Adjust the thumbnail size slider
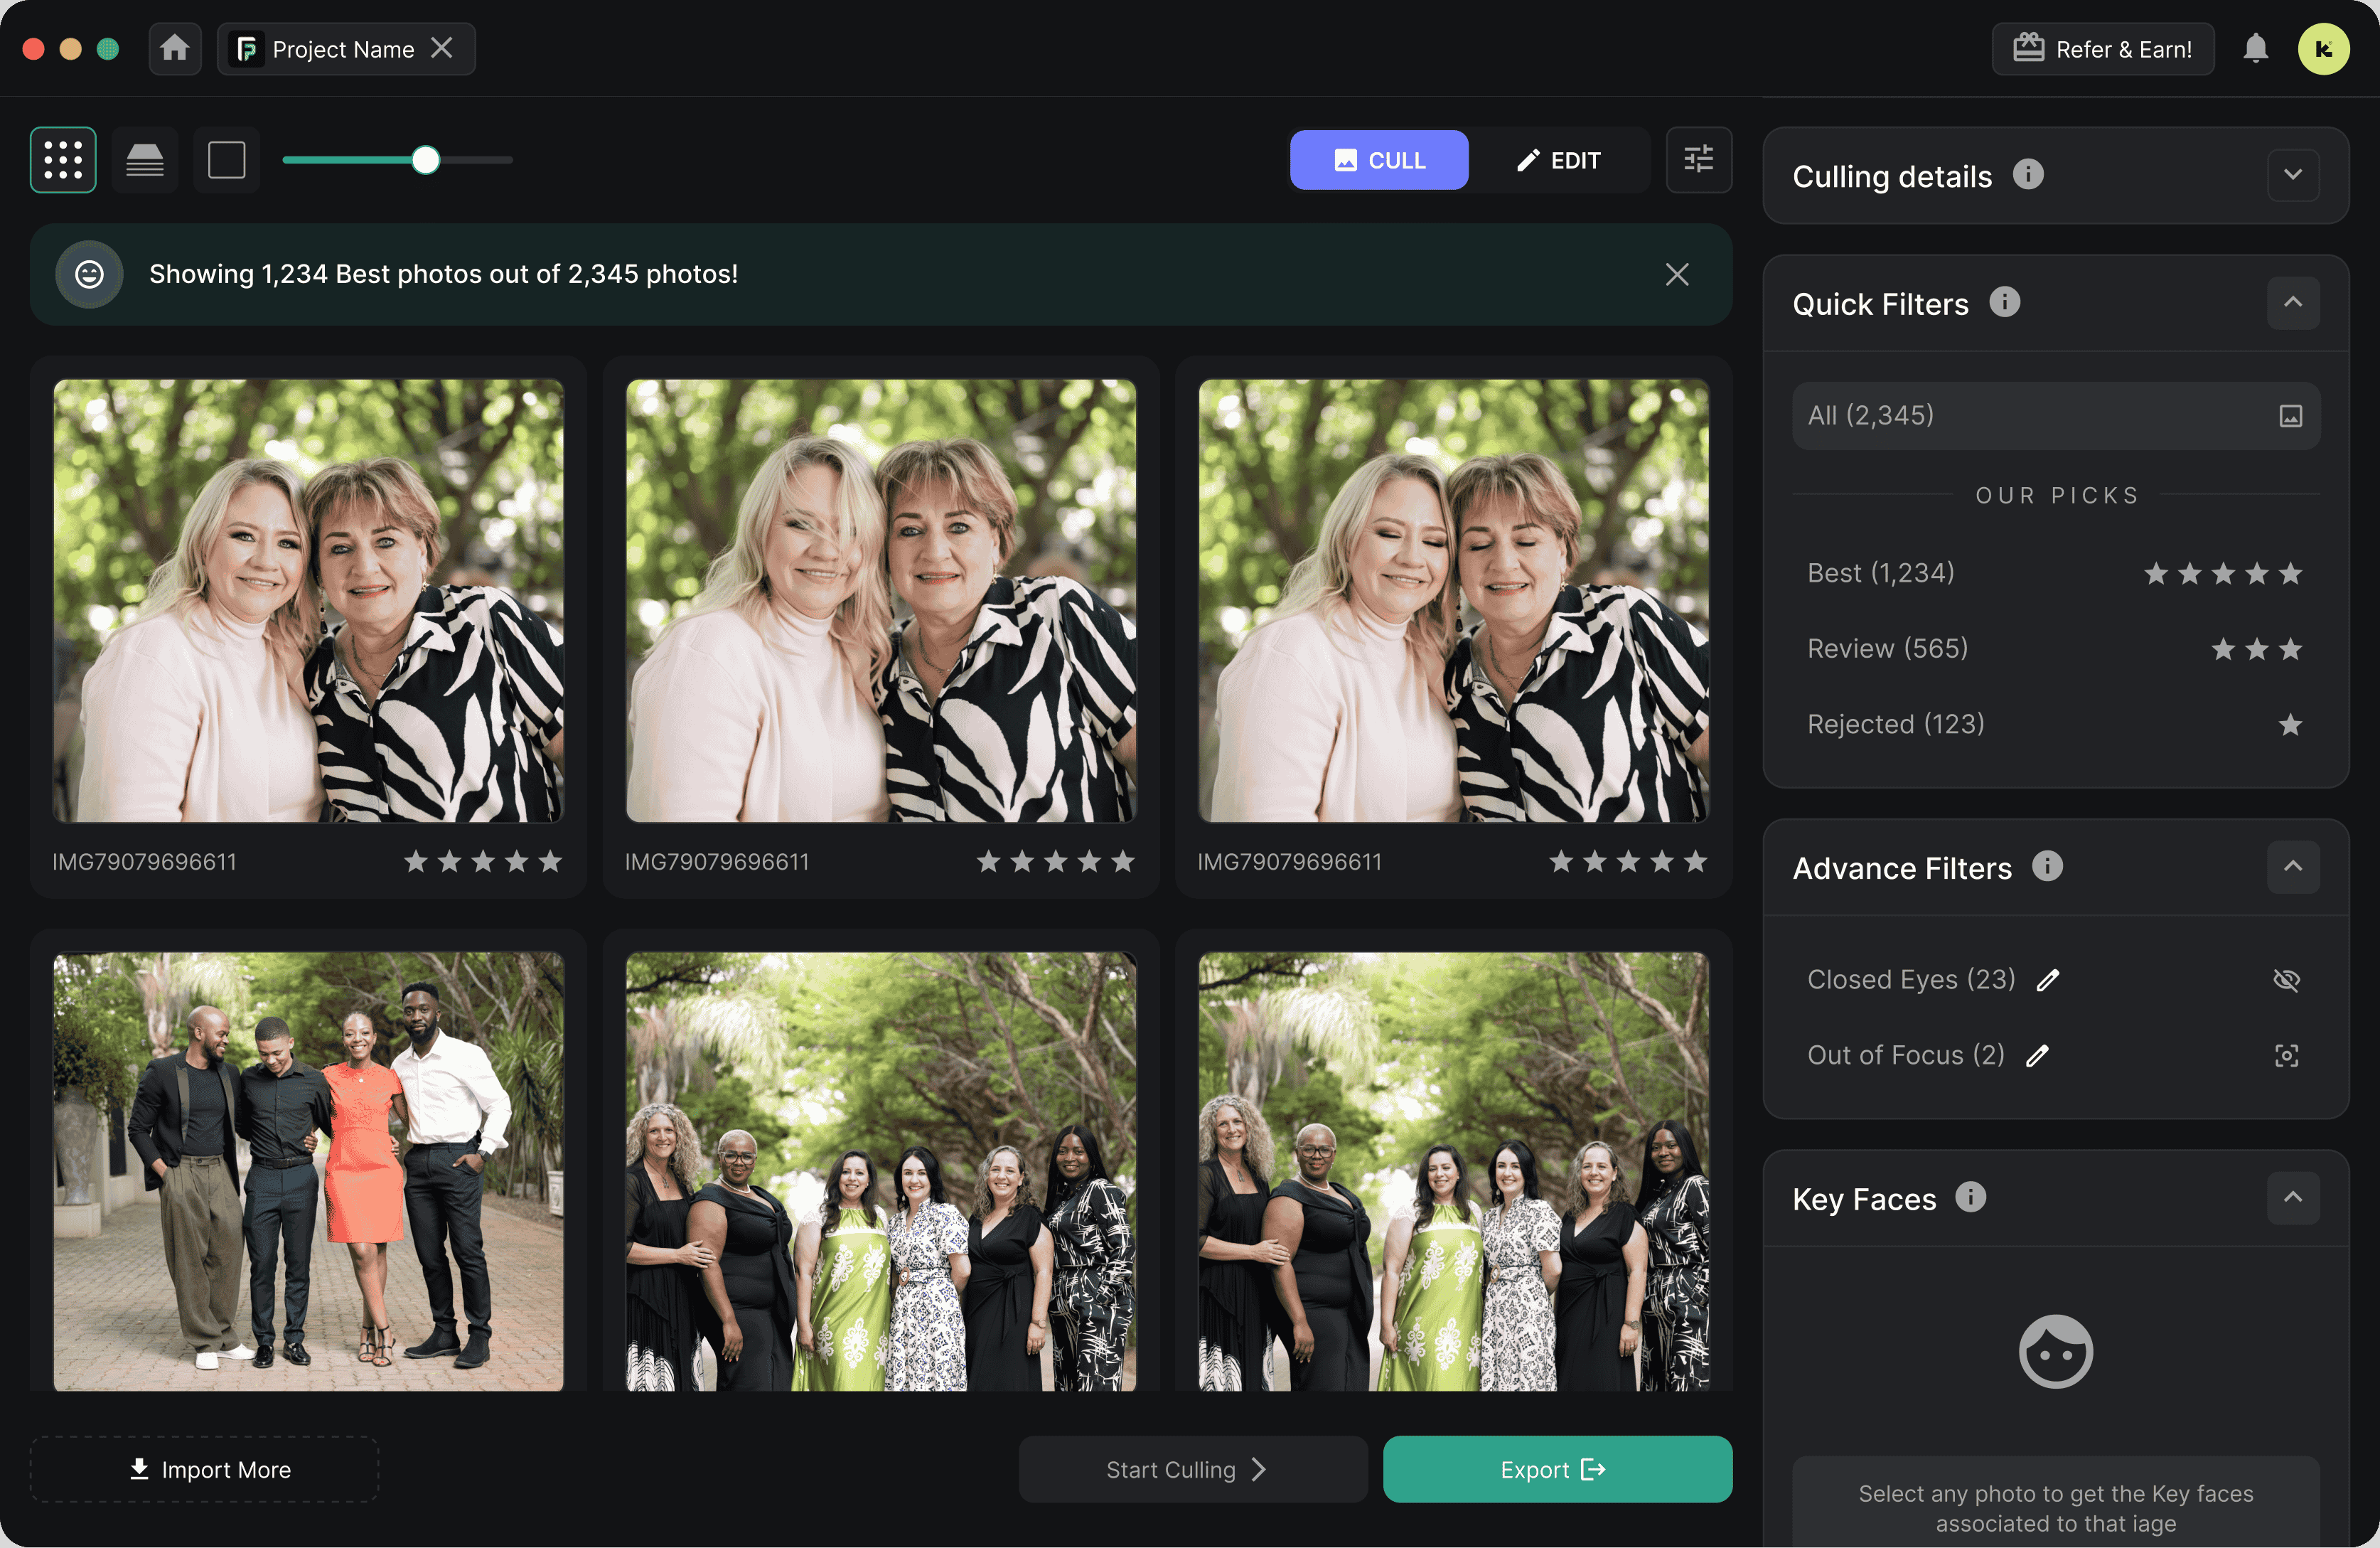2380x1548 pixels. pos(424,159)
